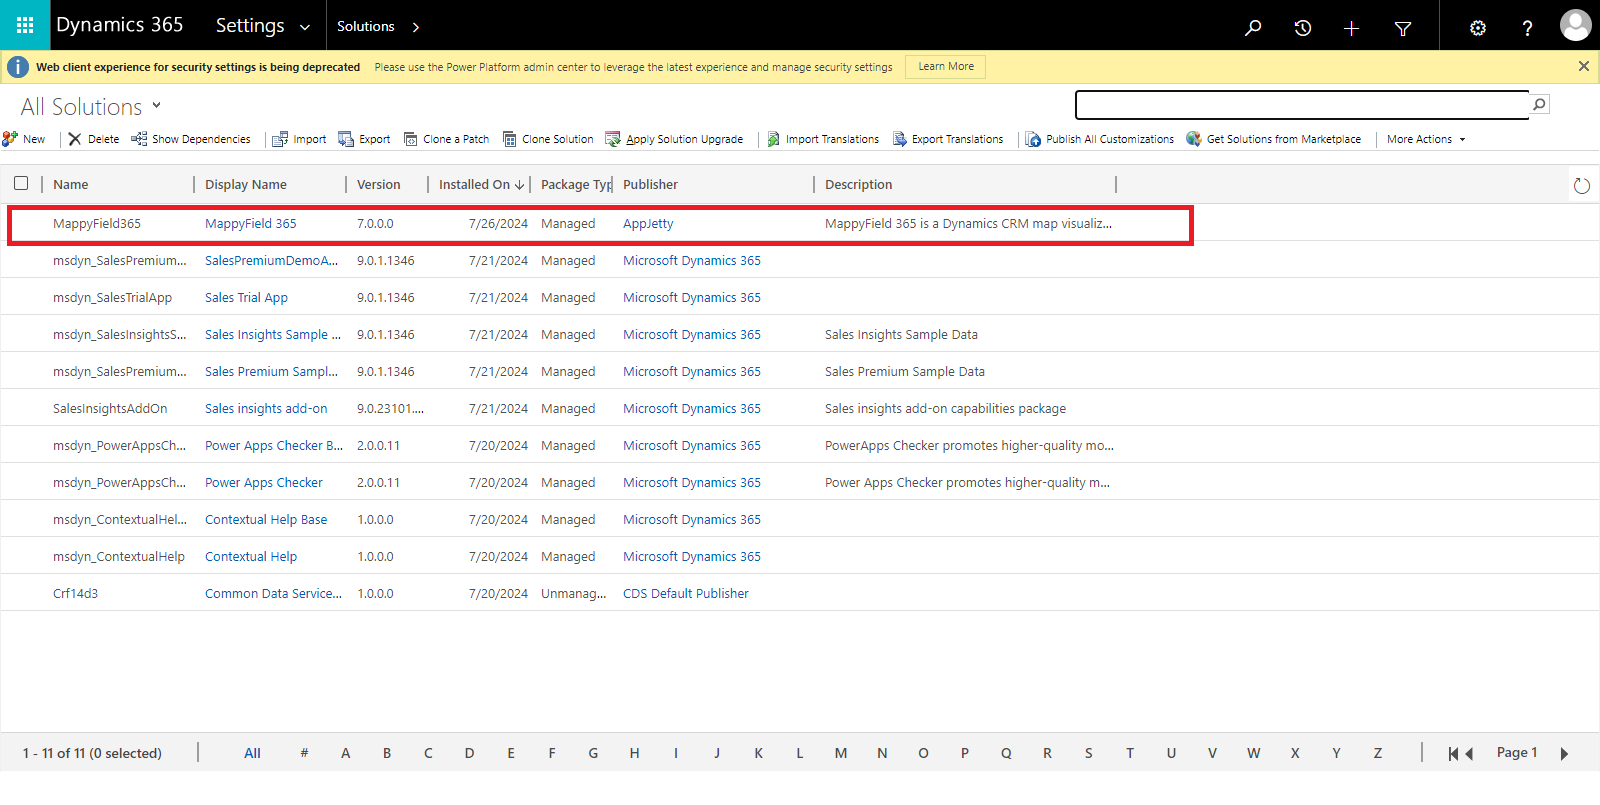
Task: Sort by Publisher column header
Action: click(650, 184)
